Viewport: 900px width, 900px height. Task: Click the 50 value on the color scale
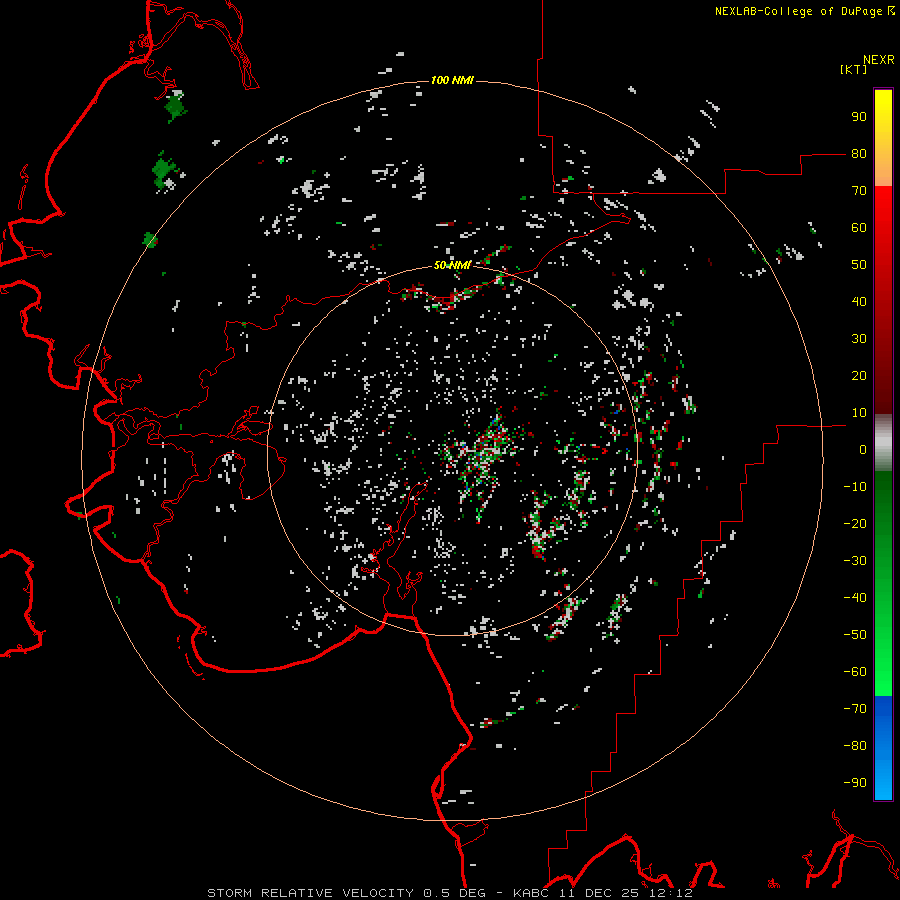pyautogui.click(x=859, y=265)
